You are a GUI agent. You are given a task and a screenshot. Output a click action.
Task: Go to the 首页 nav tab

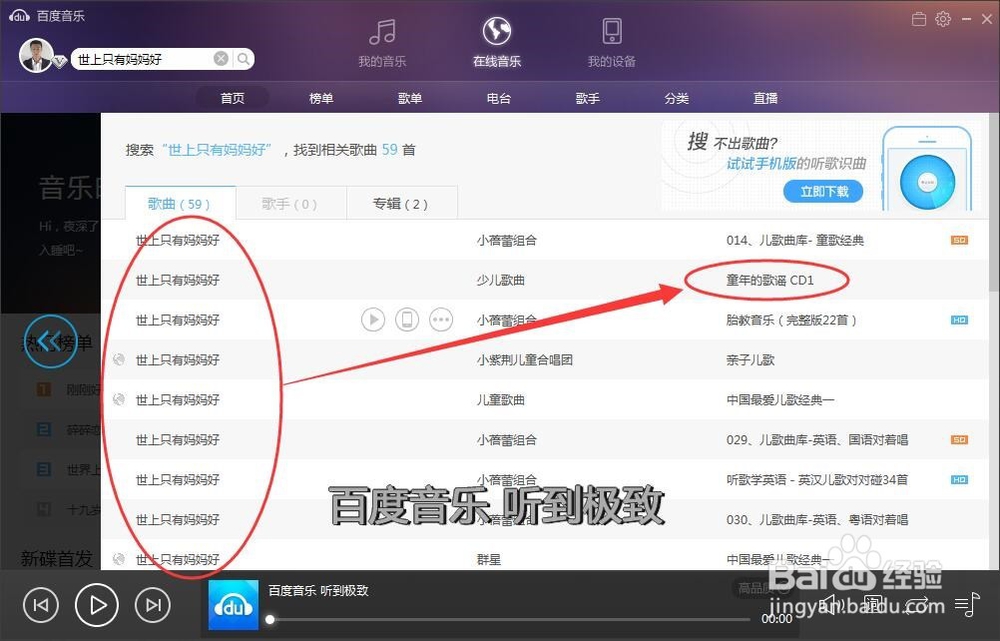click(232, 98)
